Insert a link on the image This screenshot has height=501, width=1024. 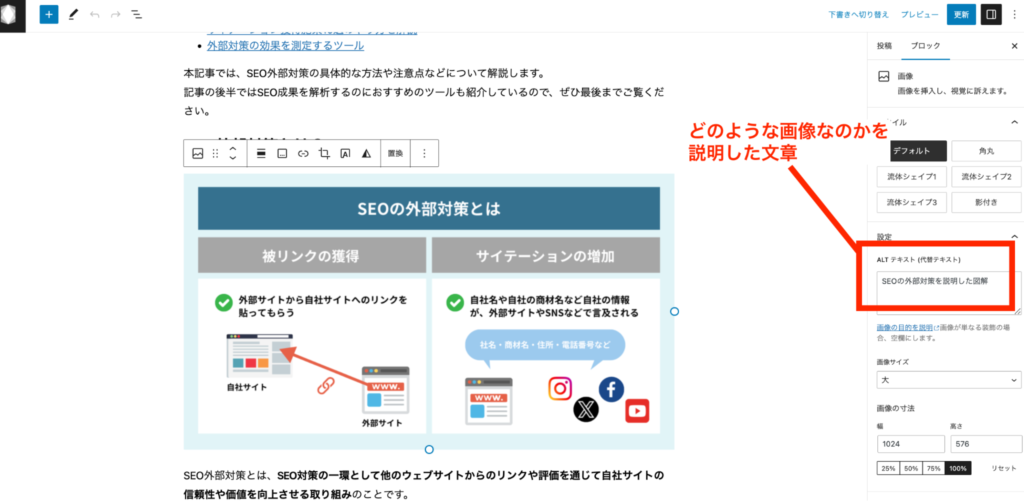(x=303, y=154)
